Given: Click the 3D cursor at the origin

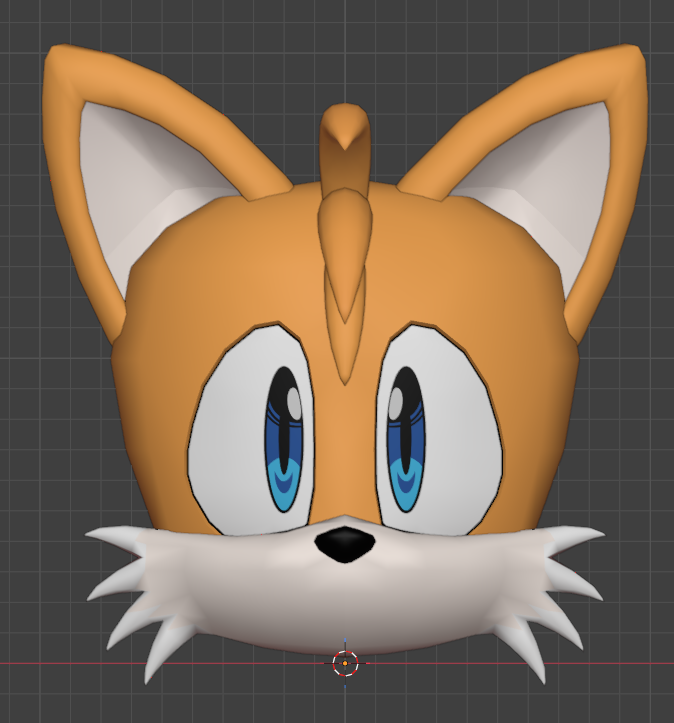Looking at the screenshot, I should (345, 663).
